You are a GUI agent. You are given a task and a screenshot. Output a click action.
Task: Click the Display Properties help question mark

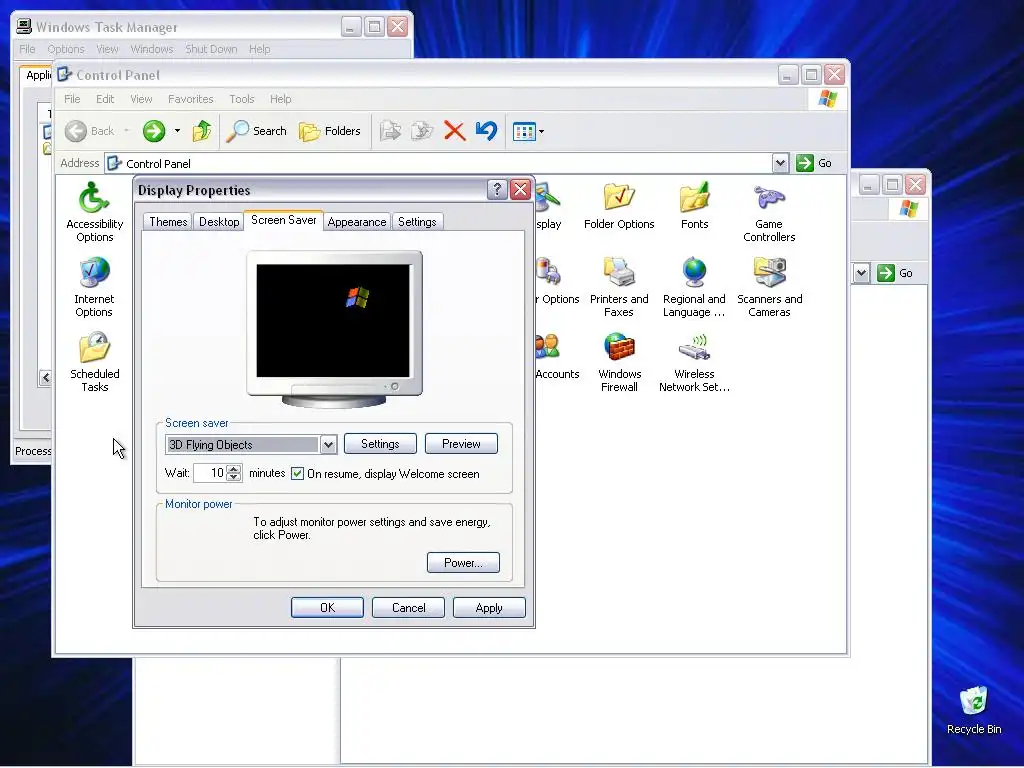point(497,190)
